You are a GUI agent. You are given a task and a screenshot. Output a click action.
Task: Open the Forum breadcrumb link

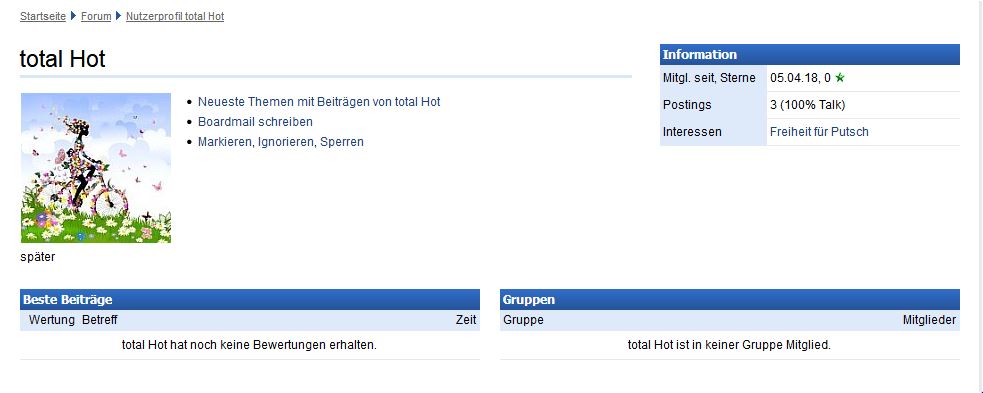[96, 16]
